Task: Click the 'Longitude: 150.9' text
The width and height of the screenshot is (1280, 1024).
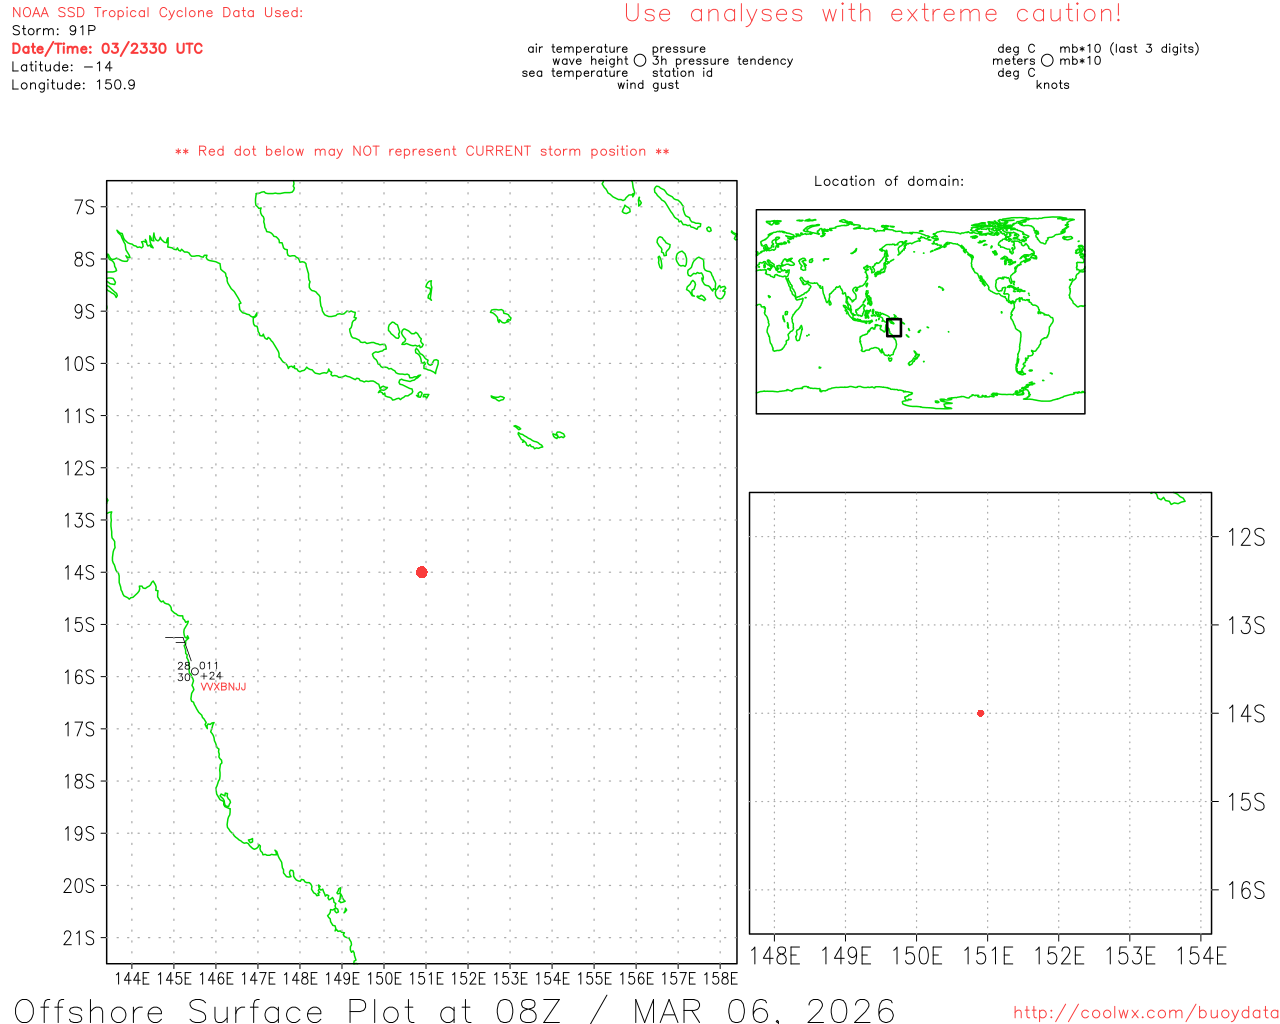Action: [73, 85]
